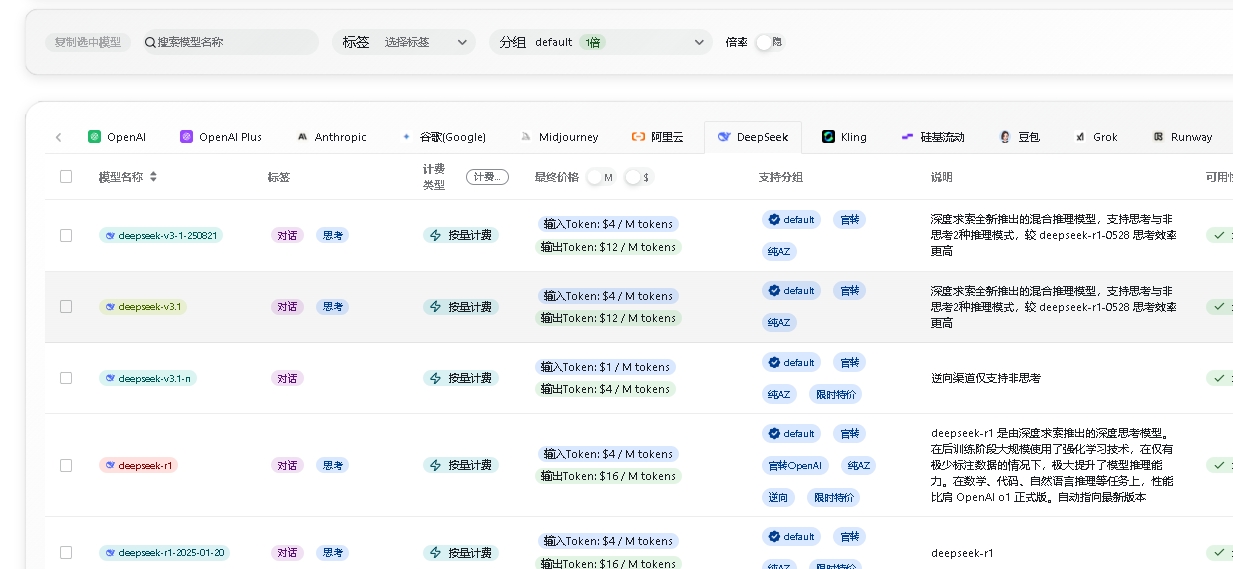Click green availability checkmark for deepseek-r1

[x=1219, y=465]
